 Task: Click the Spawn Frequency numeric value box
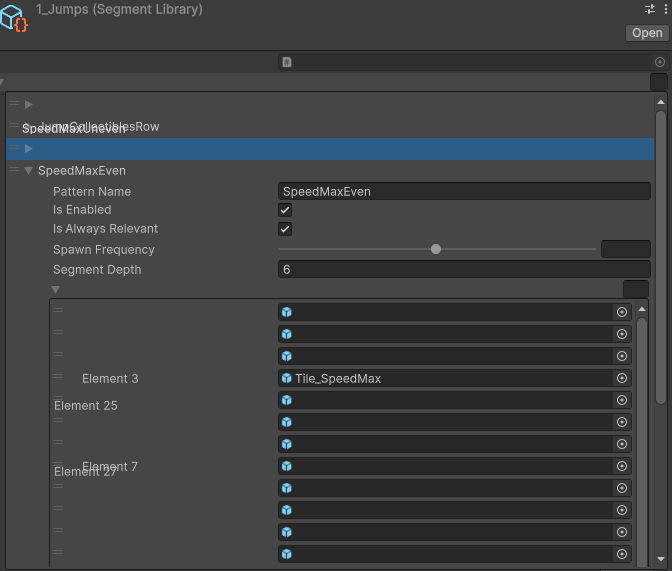(625, 249)
